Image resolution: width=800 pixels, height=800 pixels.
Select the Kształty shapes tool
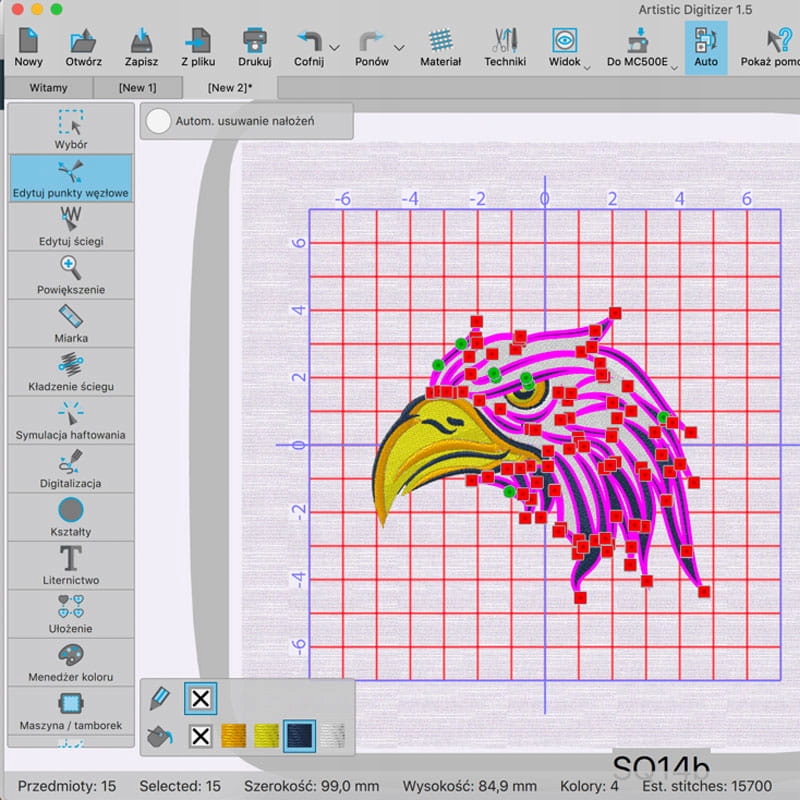[x=71, y=516]
